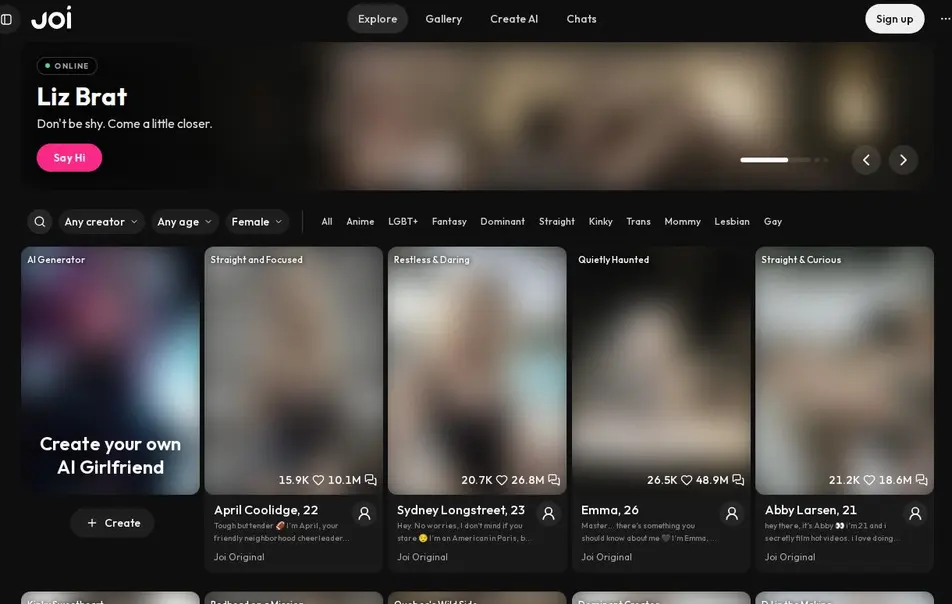Filter by the Straight category
The height and width of the screenshot is (604, 952).
point(557,222)
